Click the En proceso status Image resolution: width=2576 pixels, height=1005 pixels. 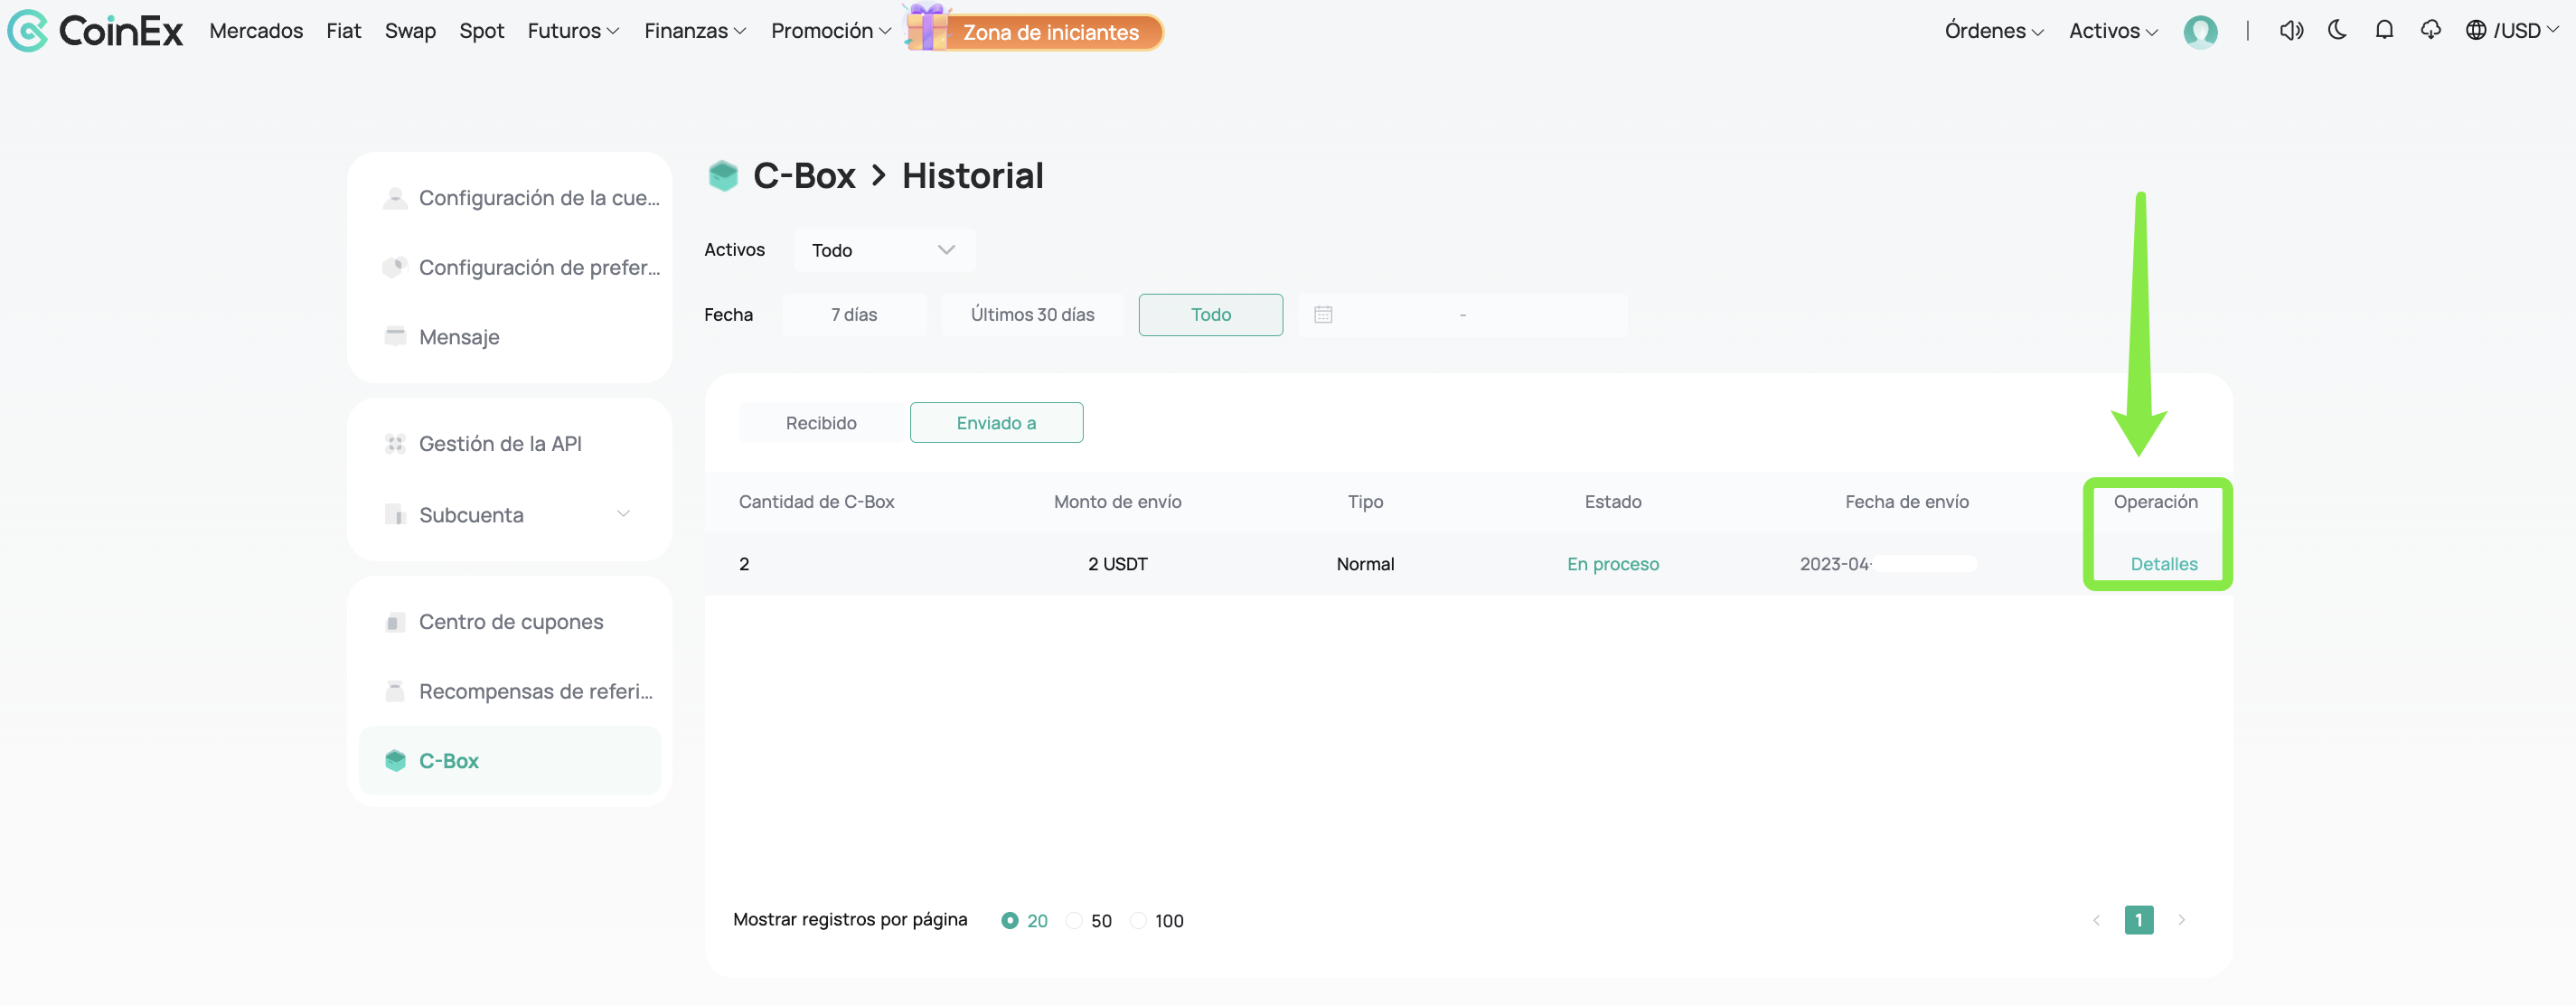1612,564
